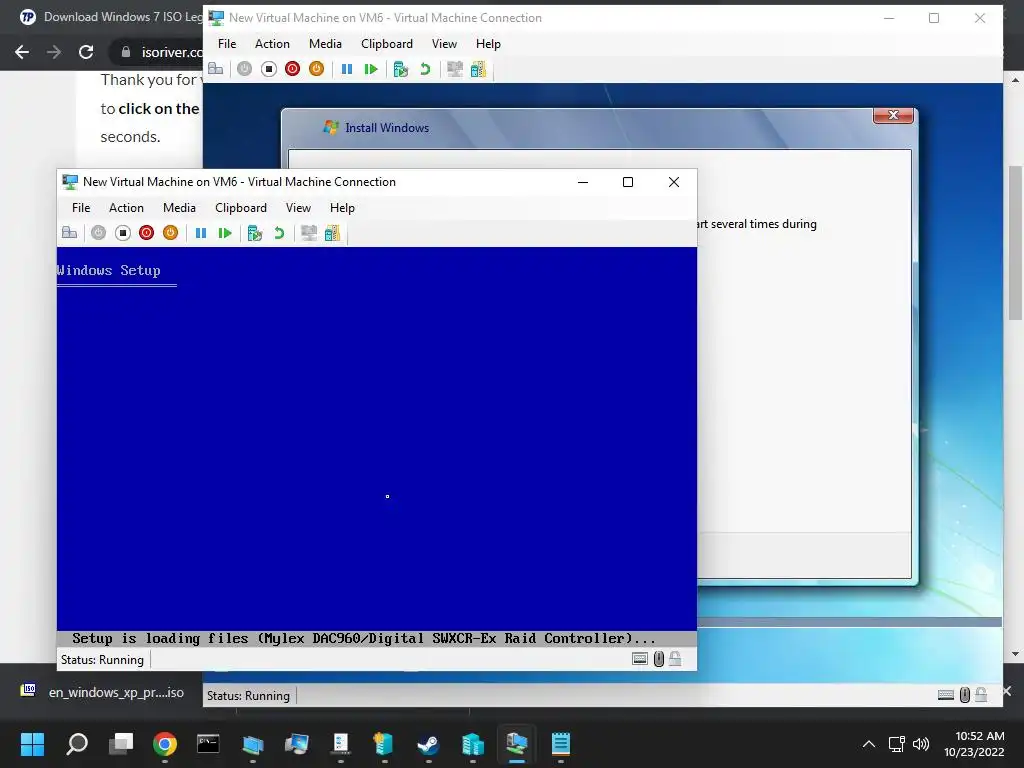Click Revert icon in front VM window
Viewport: 1024px width, 768px height.
coord(279,232)
